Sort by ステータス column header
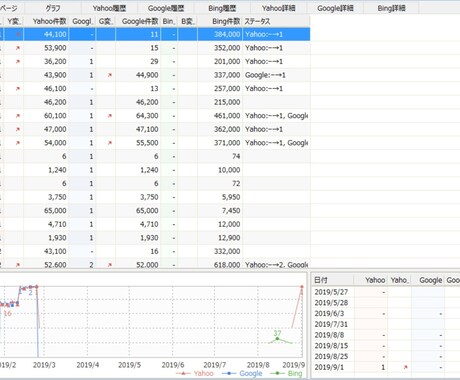460x380 pixels. pyautogui.click(x=276, y=21)
